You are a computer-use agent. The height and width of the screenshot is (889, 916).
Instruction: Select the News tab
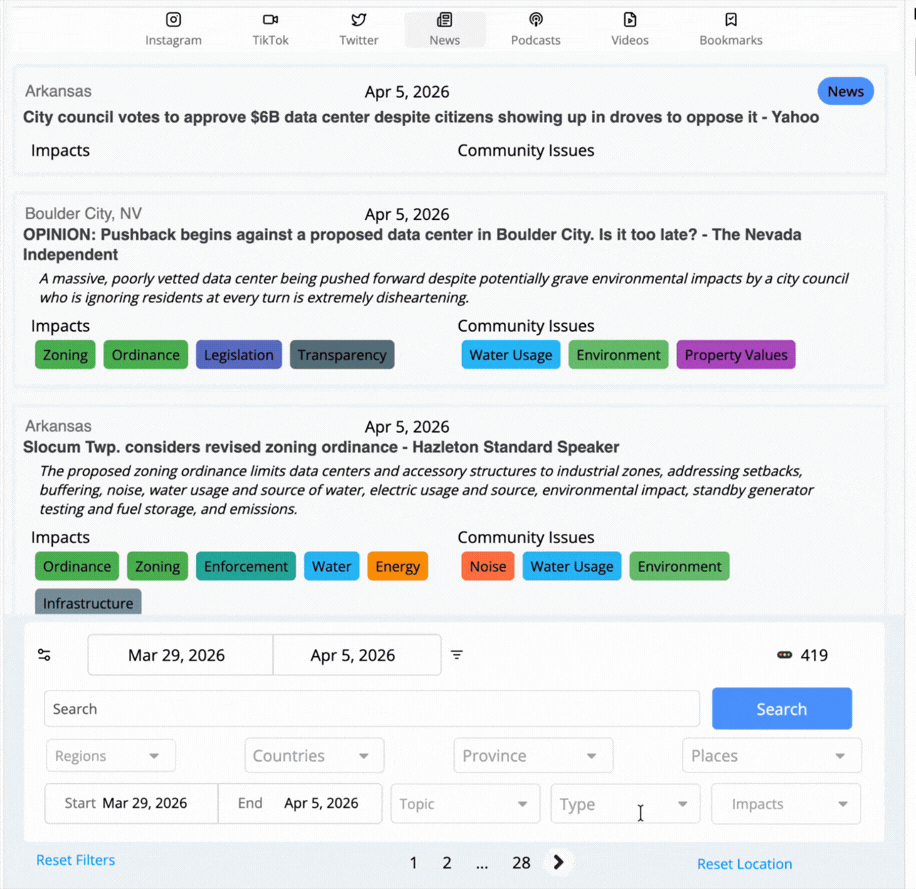pos(444,29)
